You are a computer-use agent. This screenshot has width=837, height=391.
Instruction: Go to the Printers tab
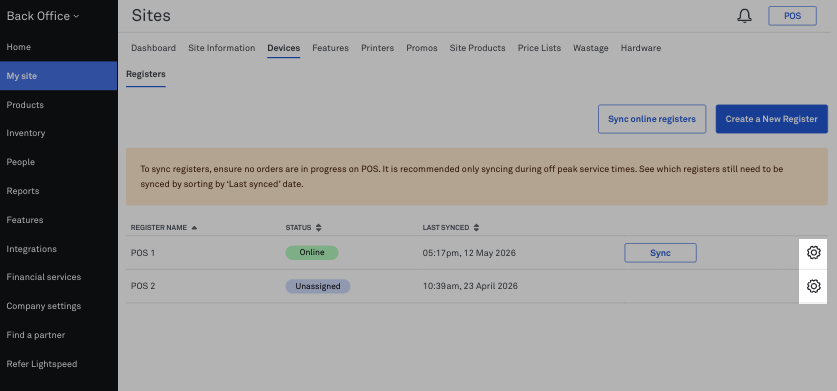point(377,48)
